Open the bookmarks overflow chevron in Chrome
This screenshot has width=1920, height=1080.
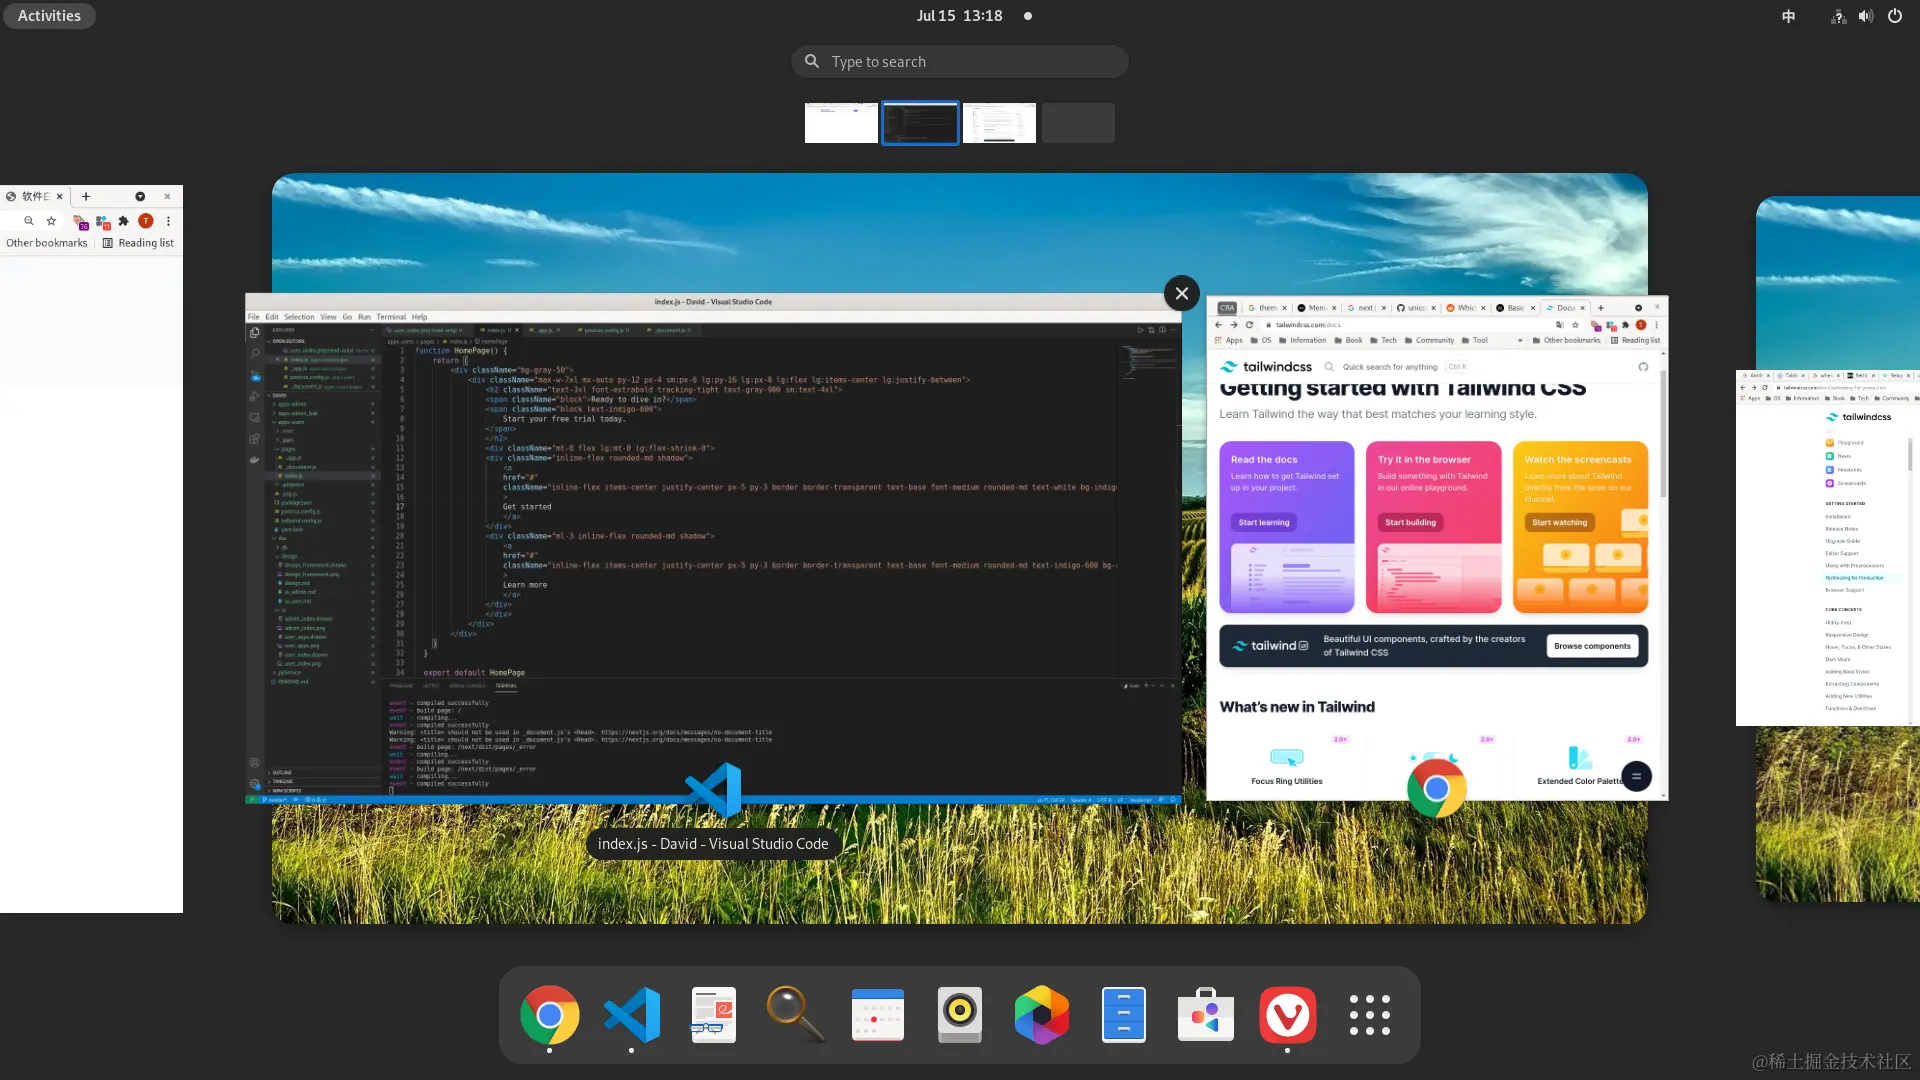tap(1521, 340)
